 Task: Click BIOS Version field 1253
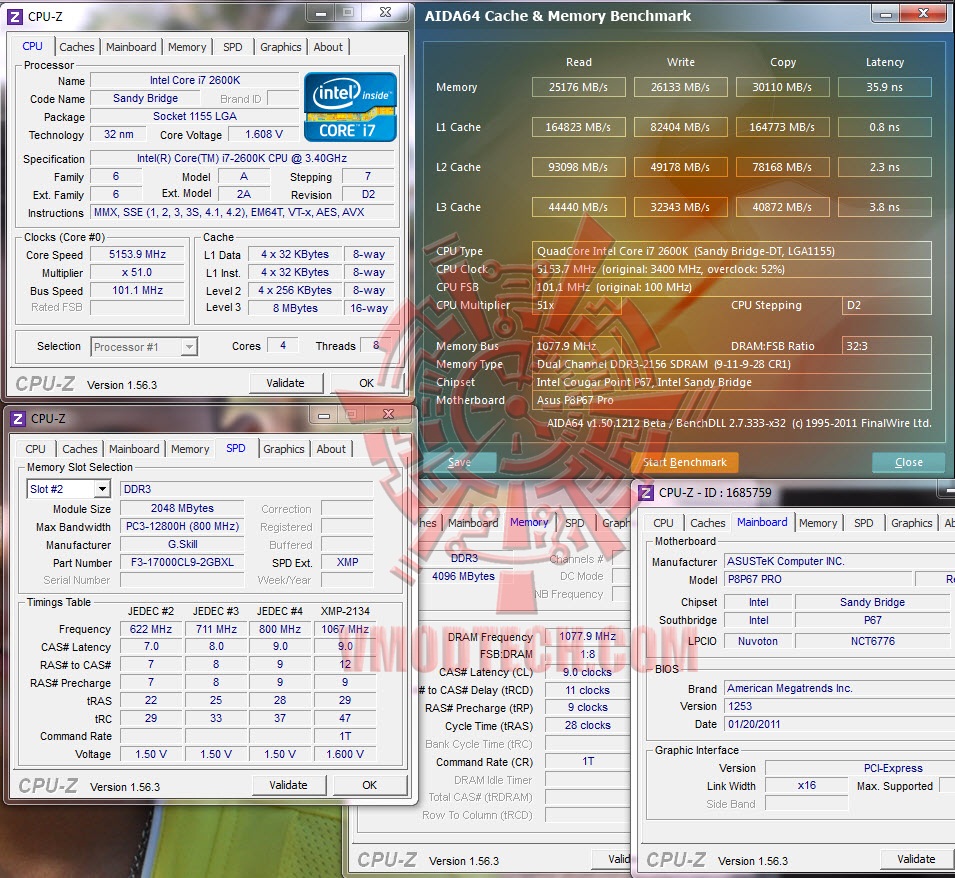(837, 706)
